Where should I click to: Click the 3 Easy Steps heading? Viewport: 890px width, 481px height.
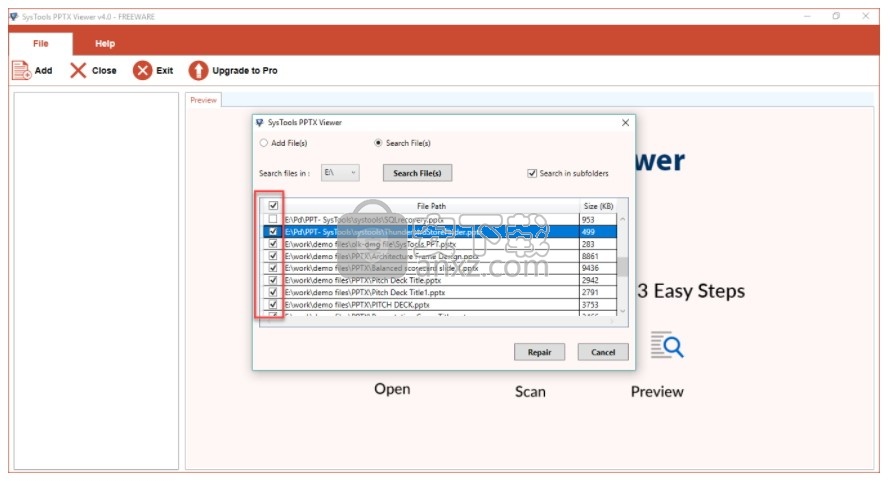691,291
